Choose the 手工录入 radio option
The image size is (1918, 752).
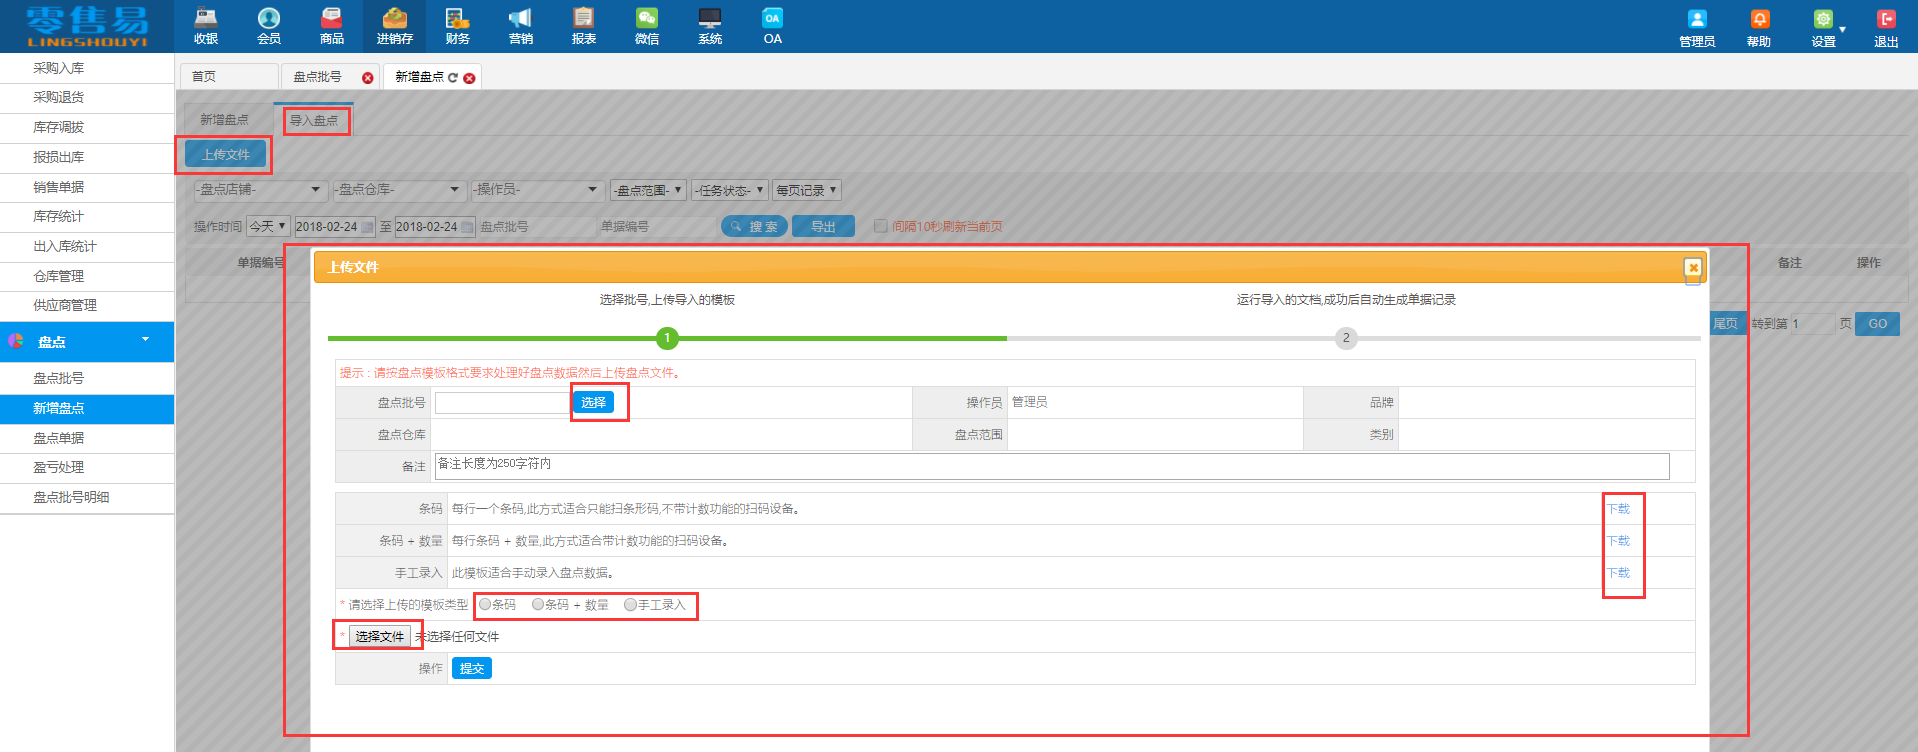coord(630,604)
